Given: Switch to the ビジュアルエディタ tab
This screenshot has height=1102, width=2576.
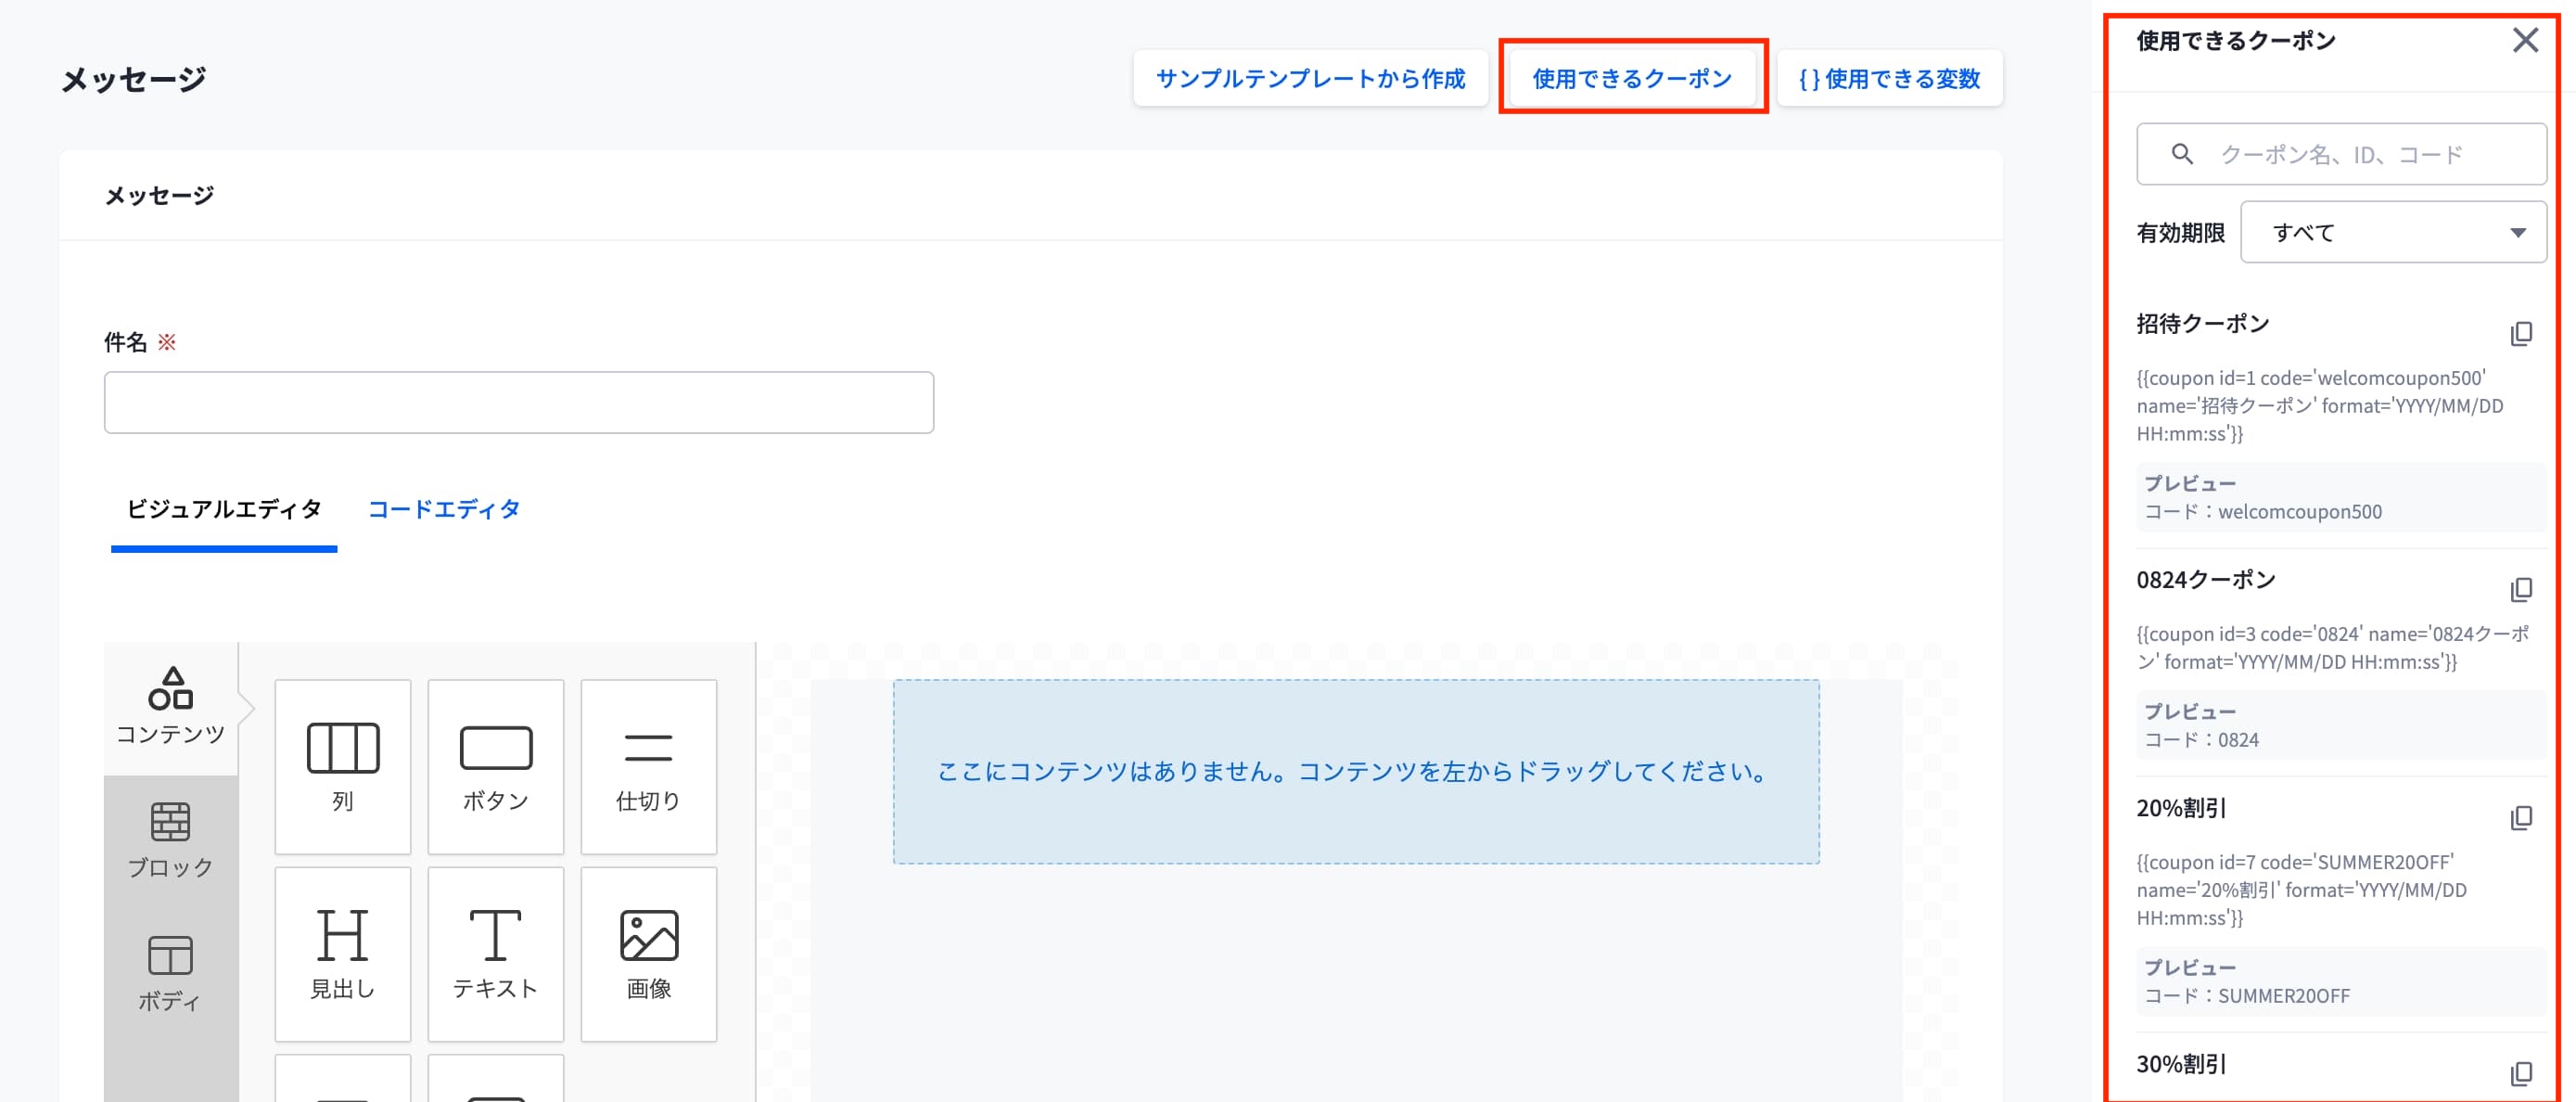Looking at the screenshot, I should click(x=224, y=510).
